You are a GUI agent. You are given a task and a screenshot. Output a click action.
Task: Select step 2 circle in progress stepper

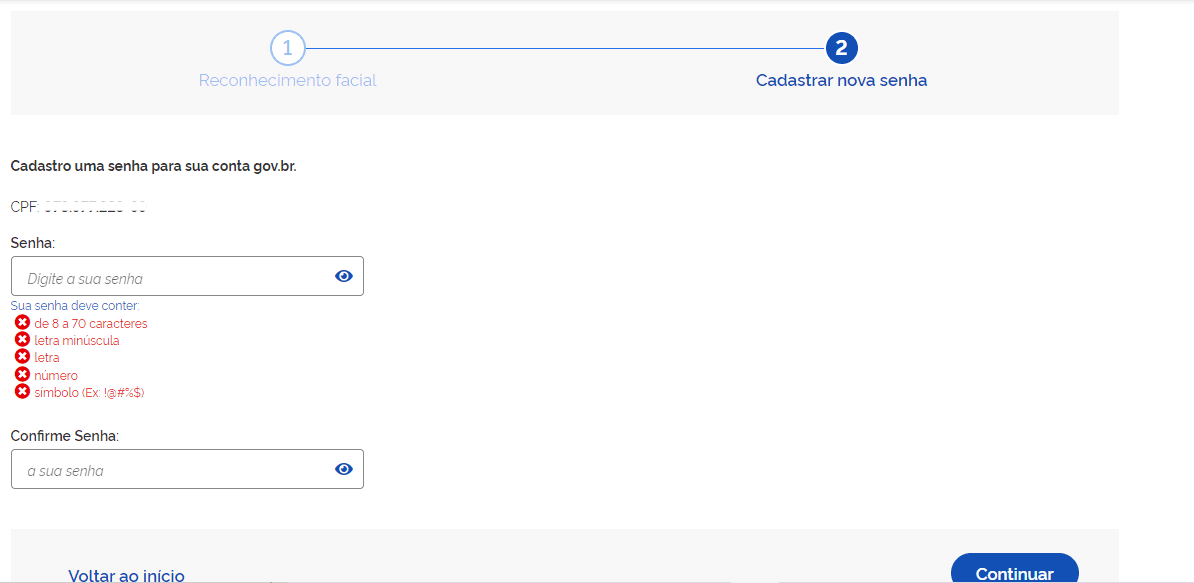click(x=841, y=48)
